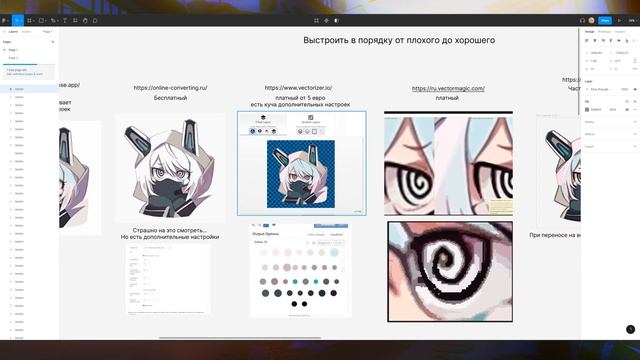Toggle layer visibility in Layer section
The width and height of the screenshot is (640, 360).
coord(635,89)
